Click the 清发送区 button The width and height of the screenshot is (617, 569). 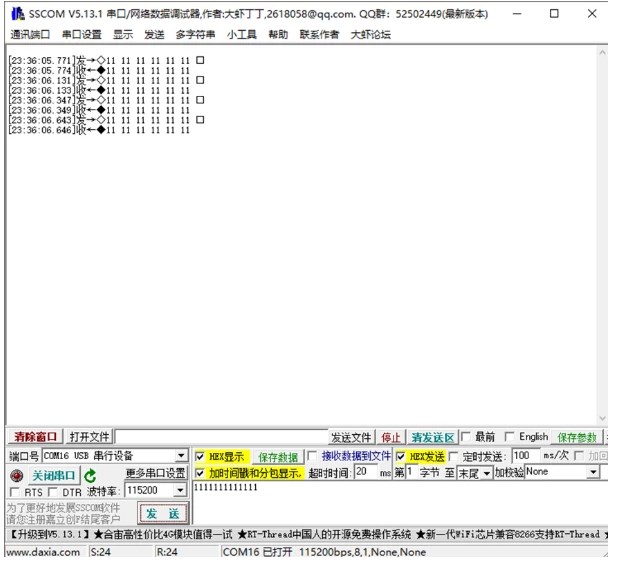coord(433,437)
